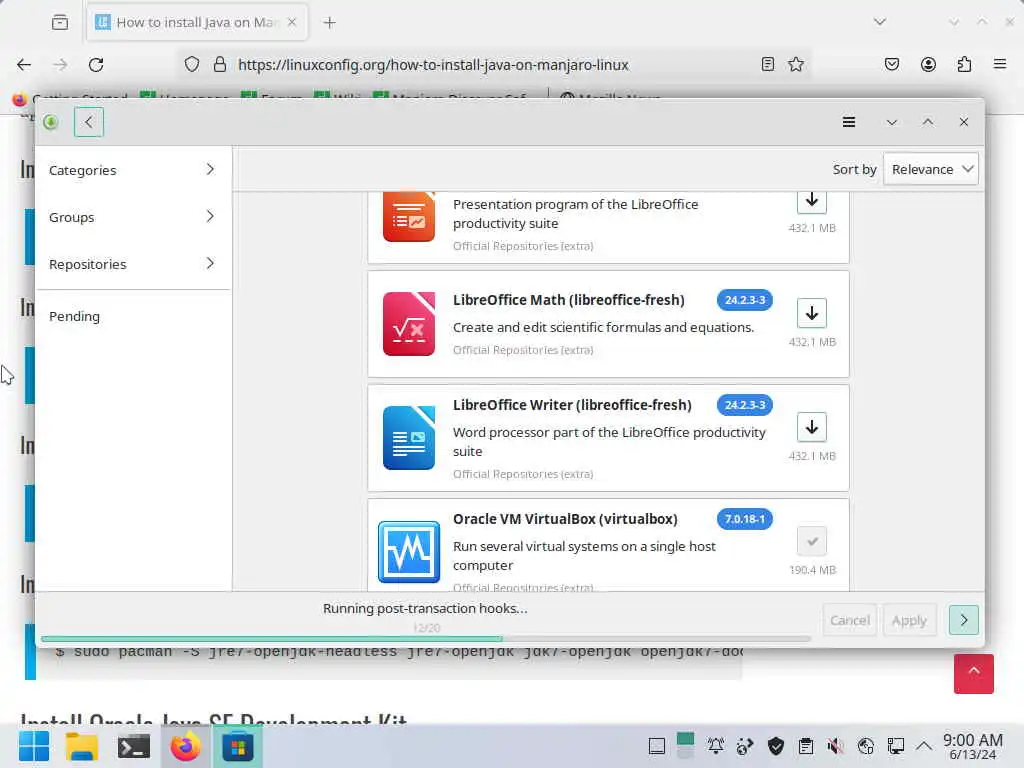Screen dimensions: 1024x768
Task: Install LibreOffice Writer via download arrow
Action: [812, 427]
